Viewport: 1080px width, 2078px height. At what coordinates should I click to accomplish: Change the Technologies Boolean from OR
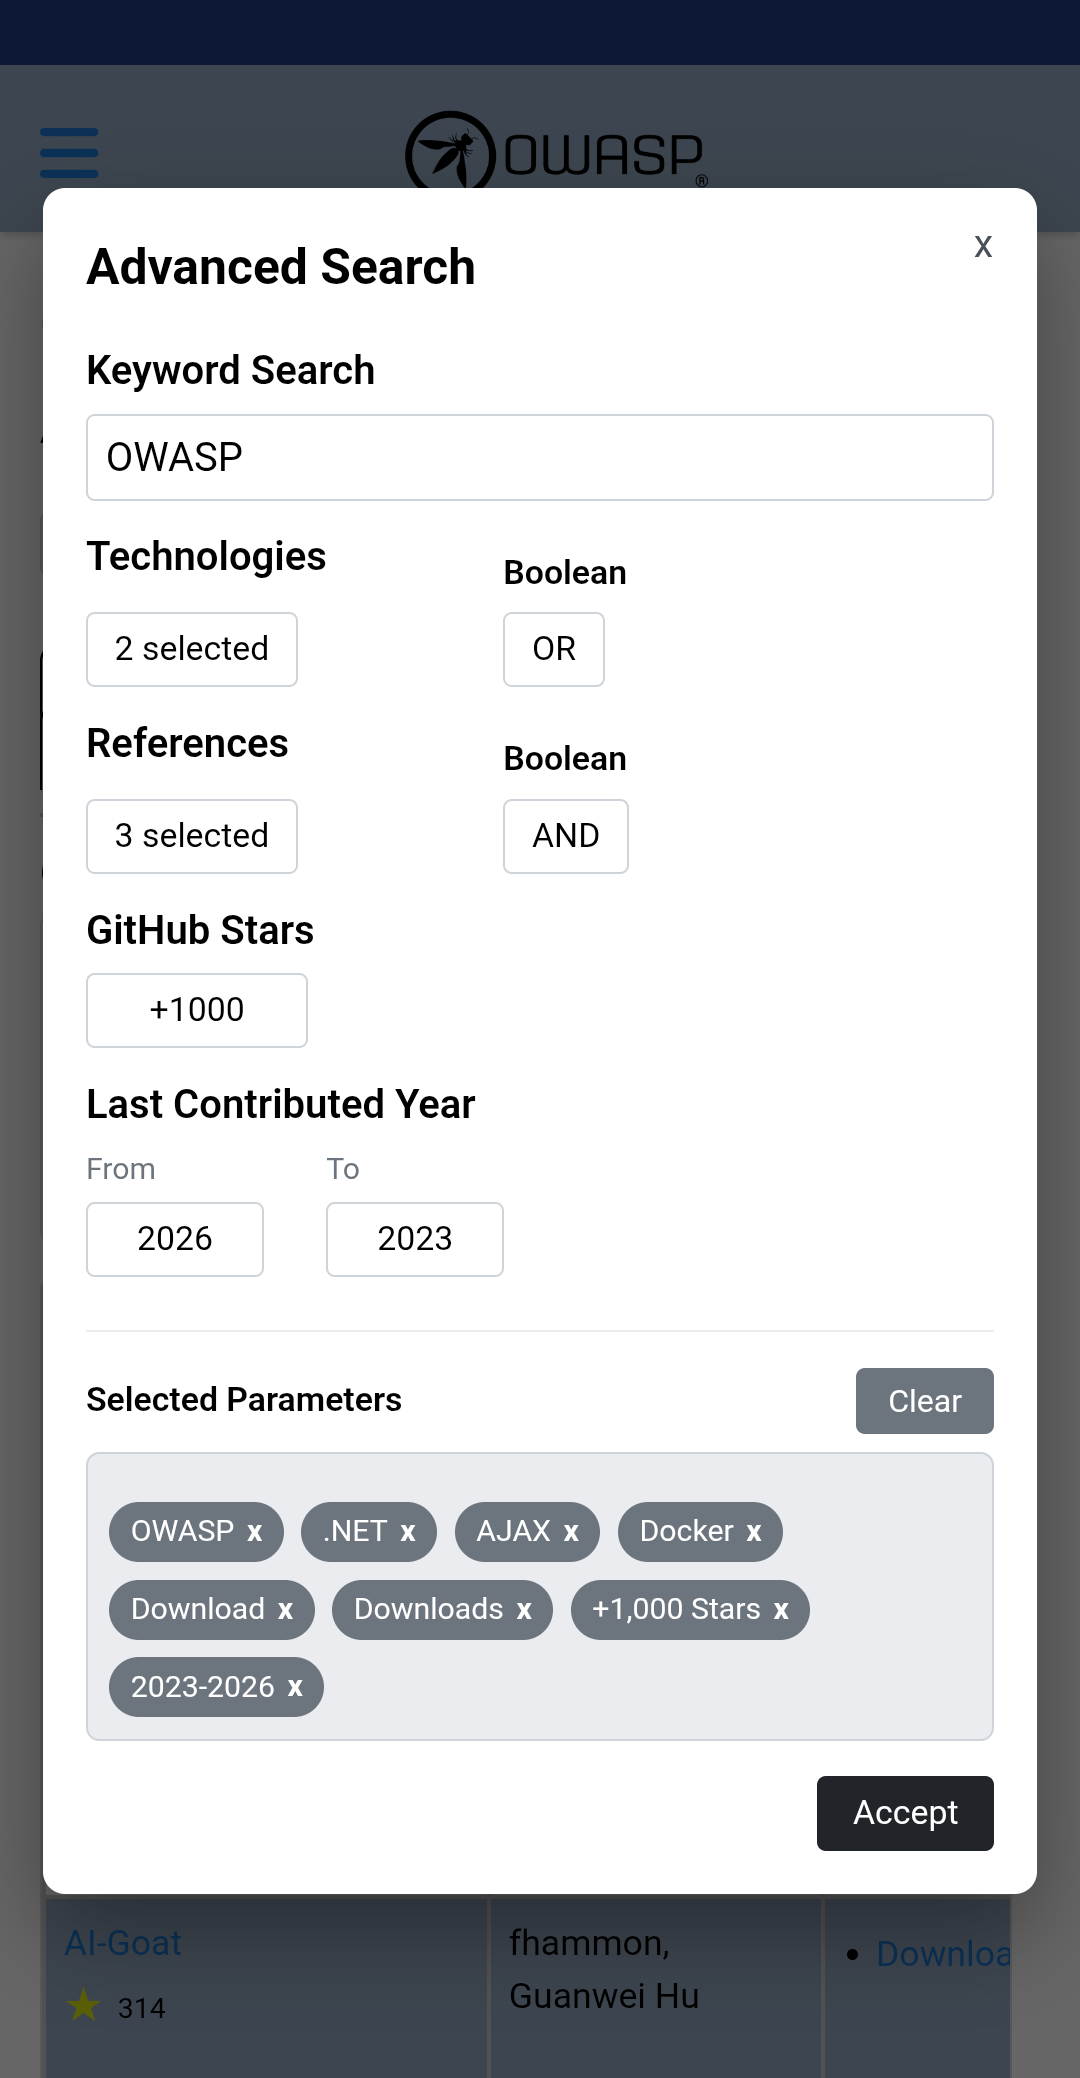pos(553,649)
